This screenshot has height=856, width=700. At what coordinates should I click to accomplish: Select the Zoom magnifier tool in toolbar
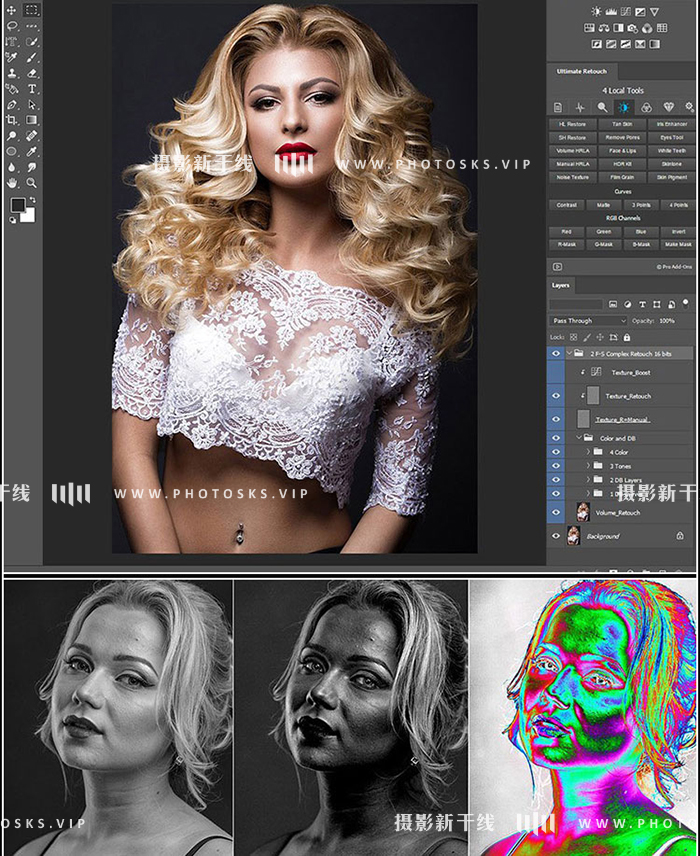click(x=32, y=183)
